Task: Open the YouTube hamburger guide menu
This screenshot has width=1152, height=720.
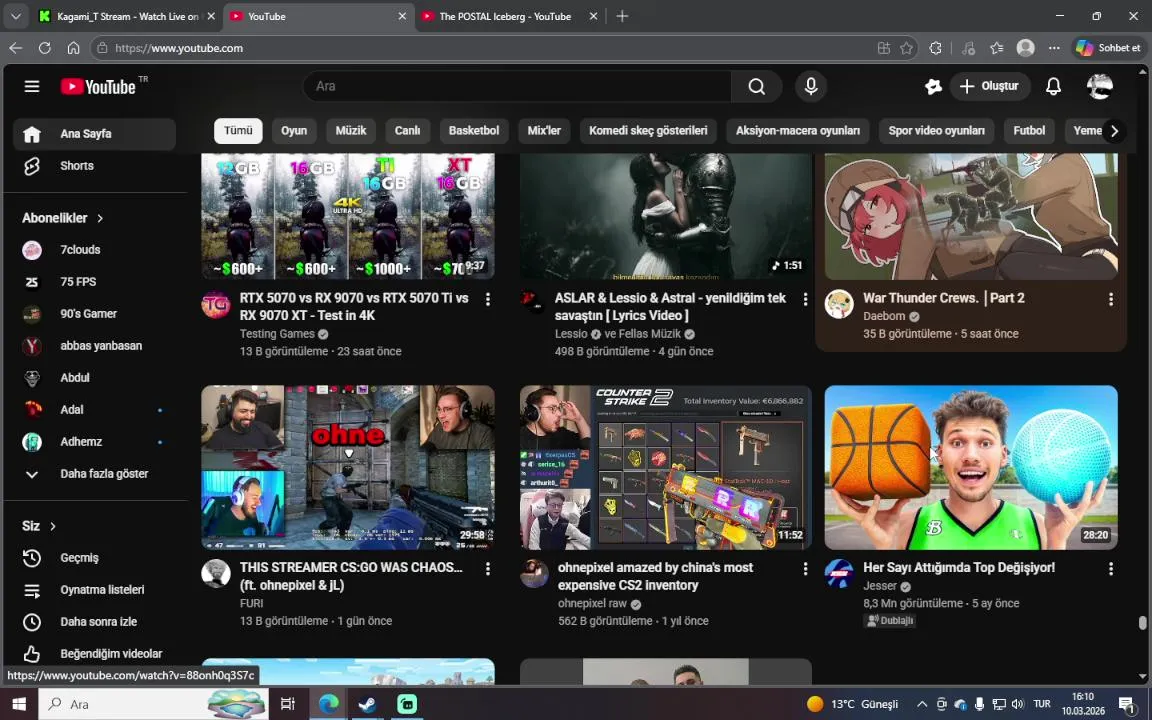Action: pos(32,87)
